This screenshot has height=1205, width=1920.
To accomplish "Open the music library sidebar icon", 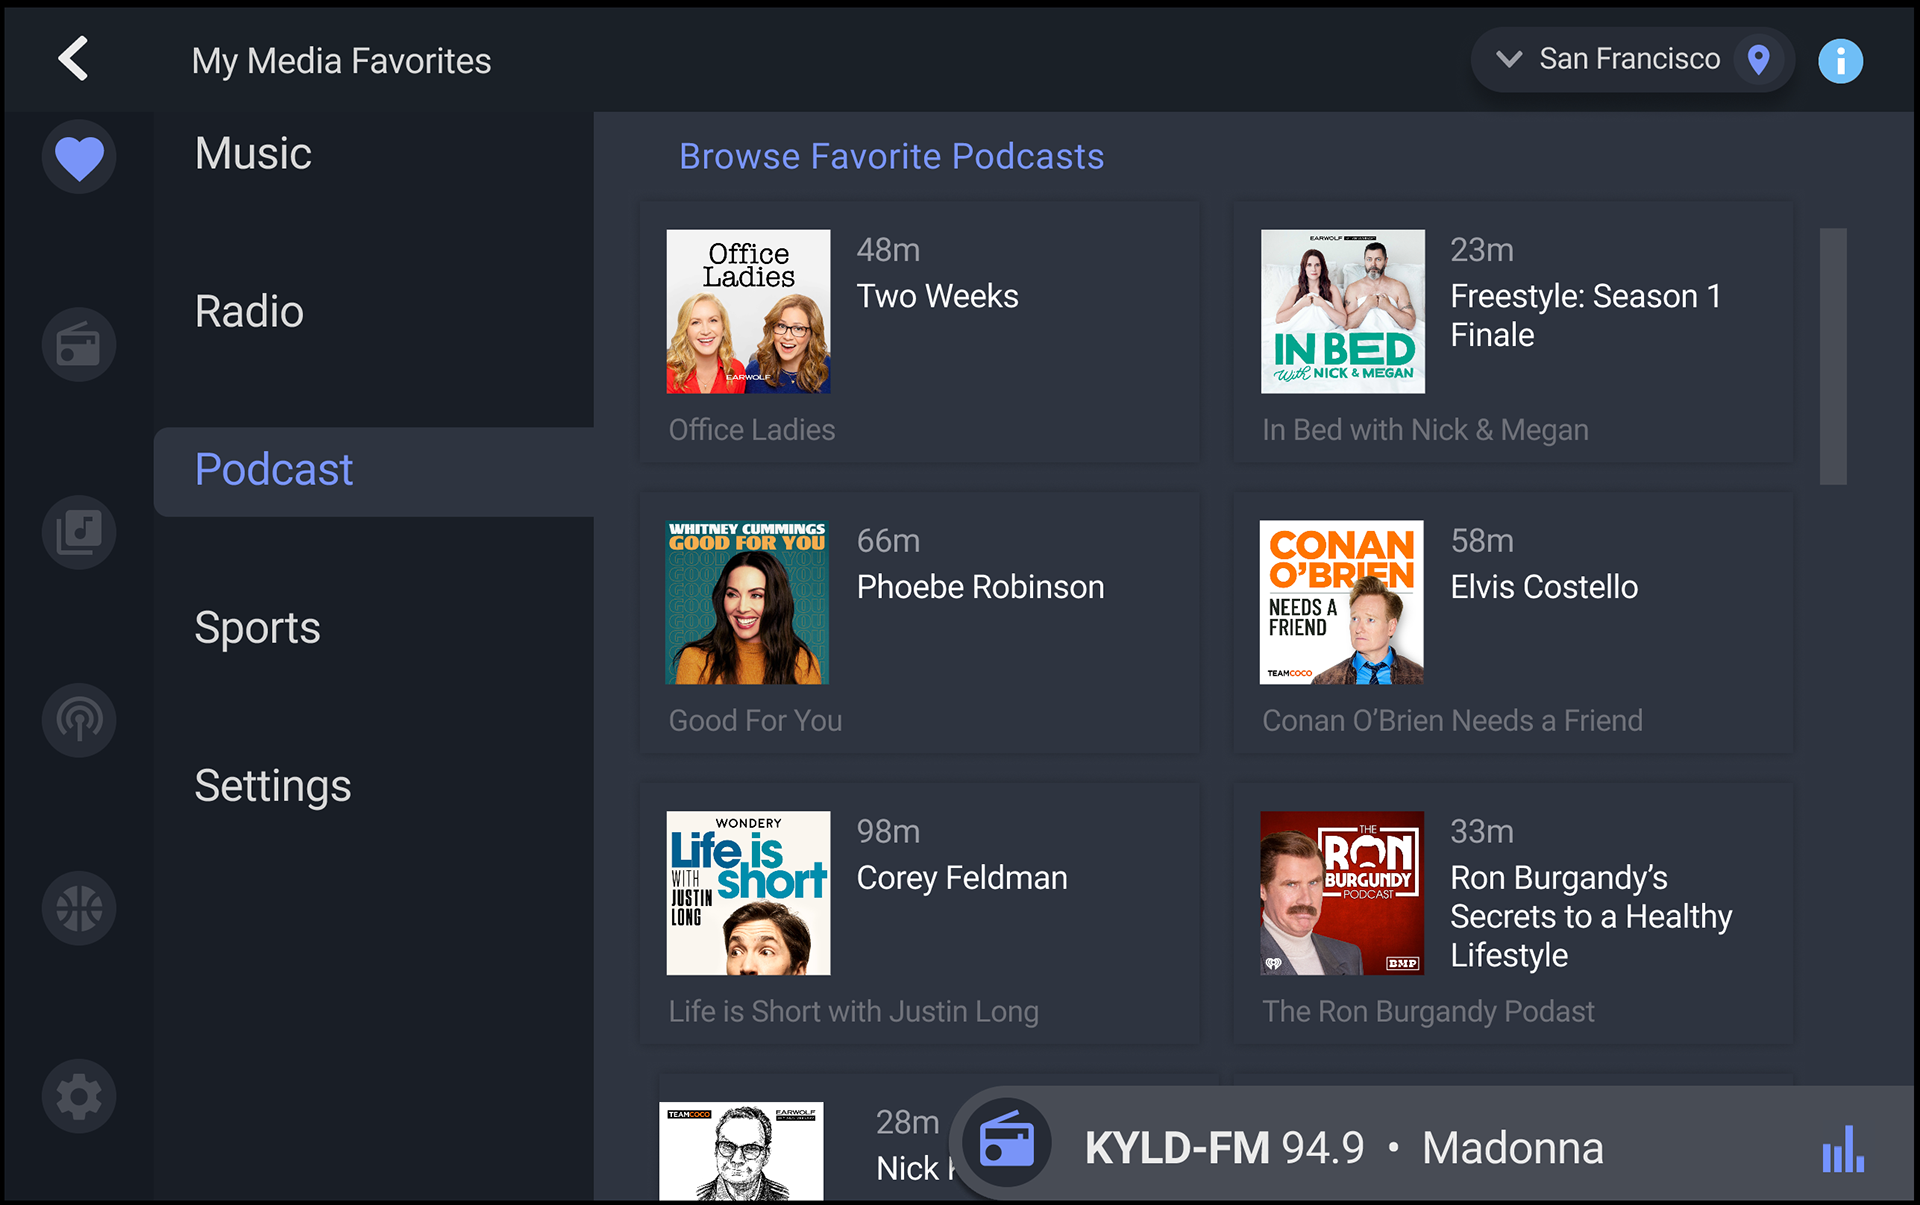I will coord(79,532).
